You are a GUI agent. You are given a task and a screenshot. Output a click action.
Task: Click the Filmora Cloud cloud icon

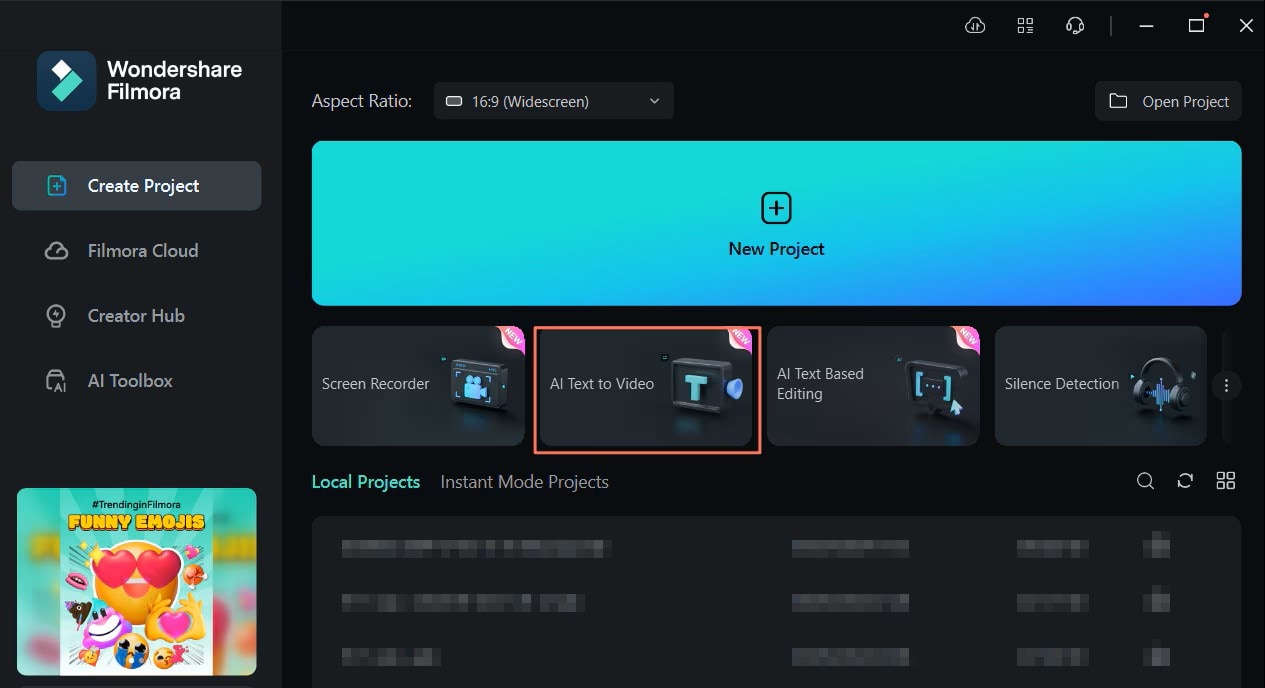click(57, 251)
